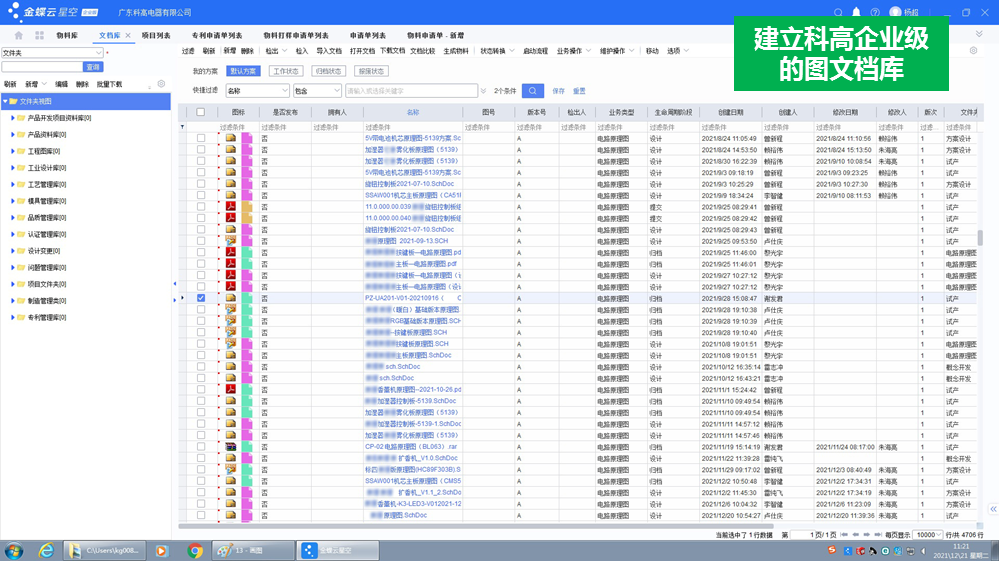Viewport: 999px width, 561px height.
Task: Switch to 物料打样申请单列表 tab
Action: 296,36
